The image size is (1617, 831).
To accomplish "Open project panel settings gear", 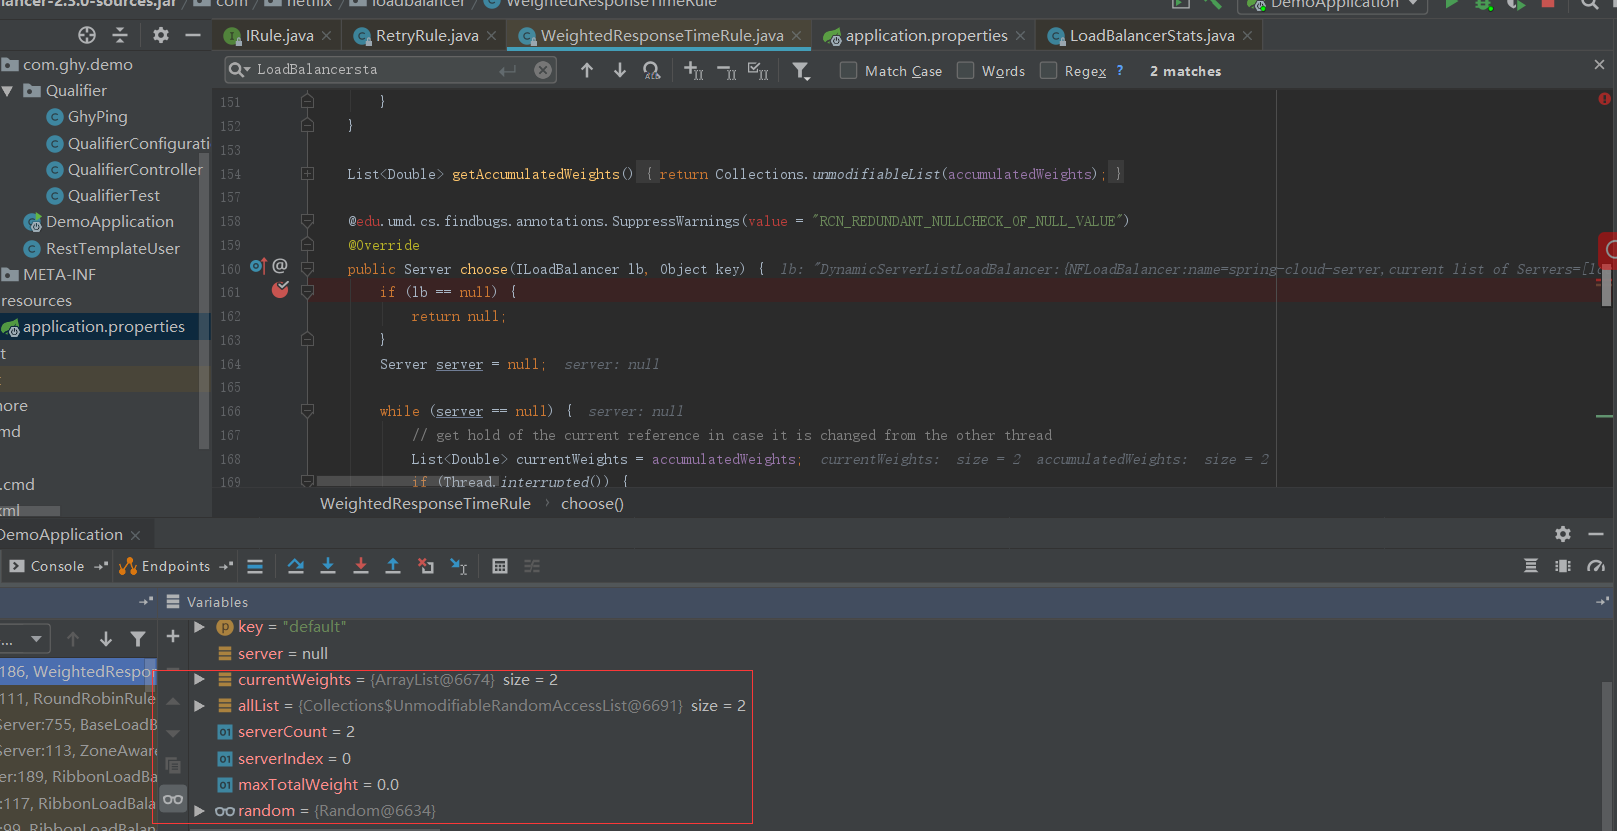I will [161, 35].
